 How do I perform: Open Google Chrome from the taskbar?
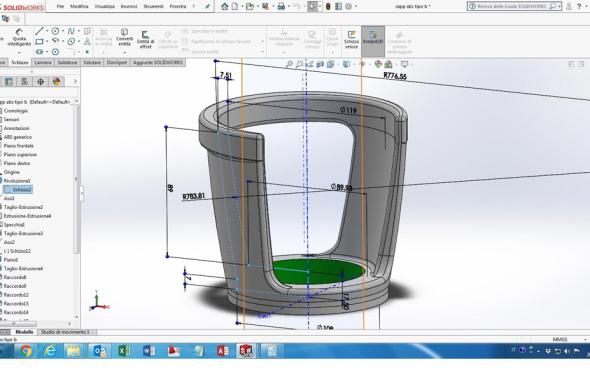click(x=26, y=351)
